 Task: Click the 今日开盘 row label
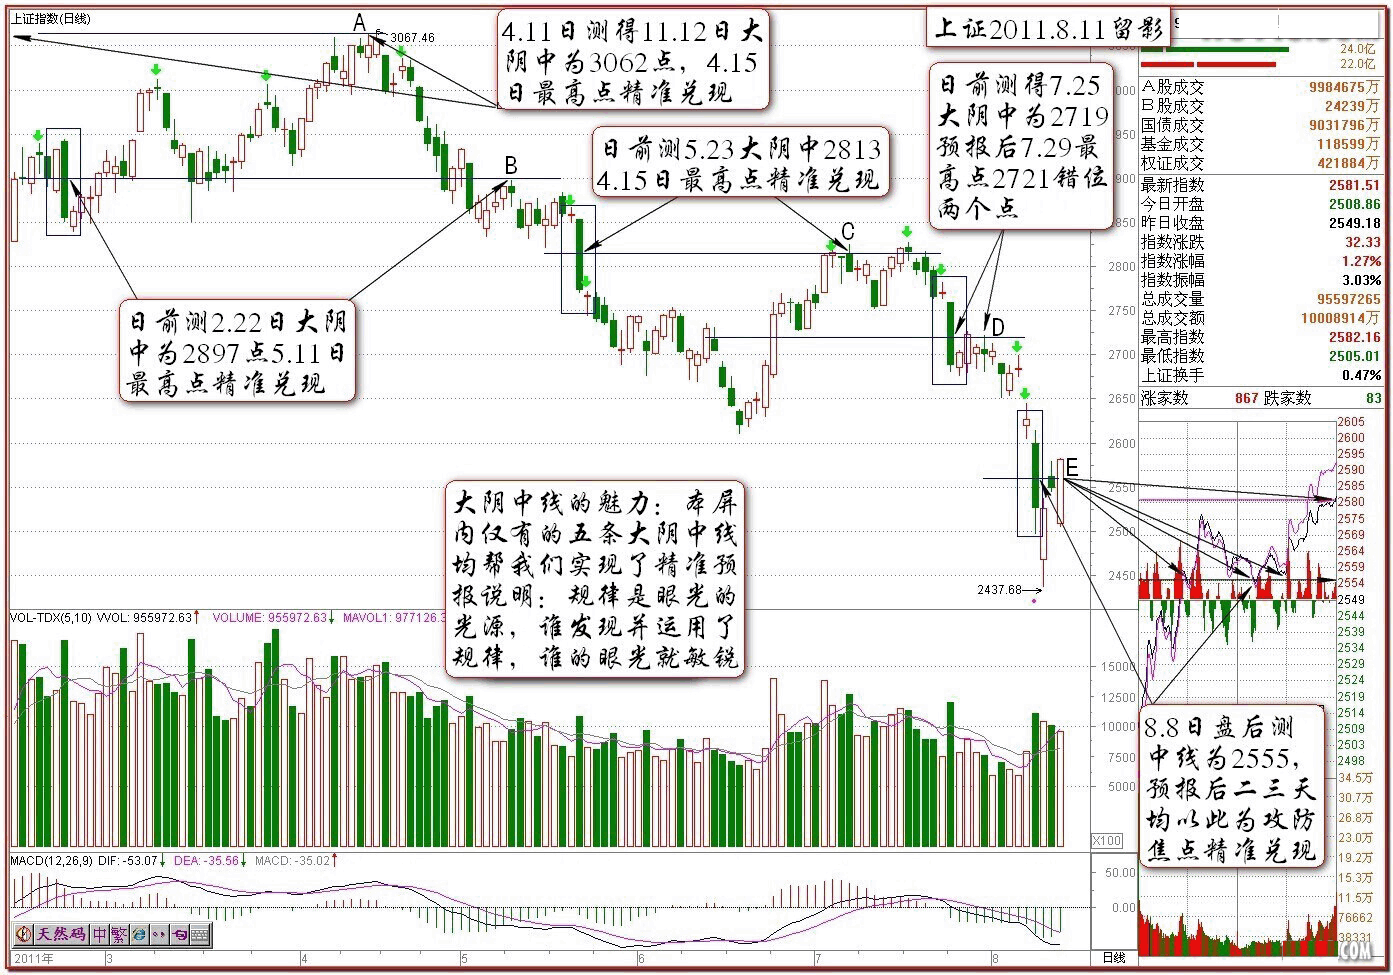[x=1172, y=204]
